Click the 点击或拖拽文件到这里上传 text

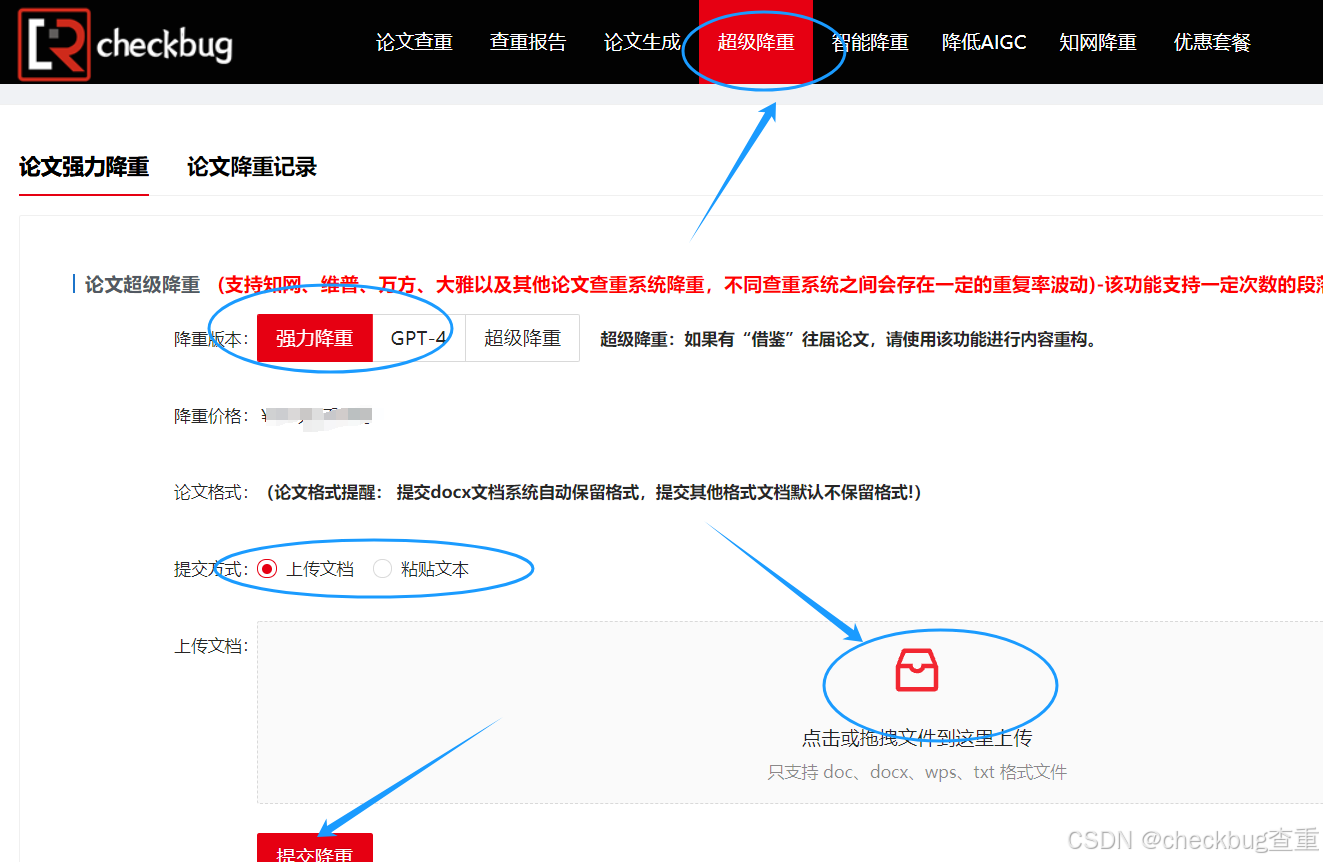917,738
